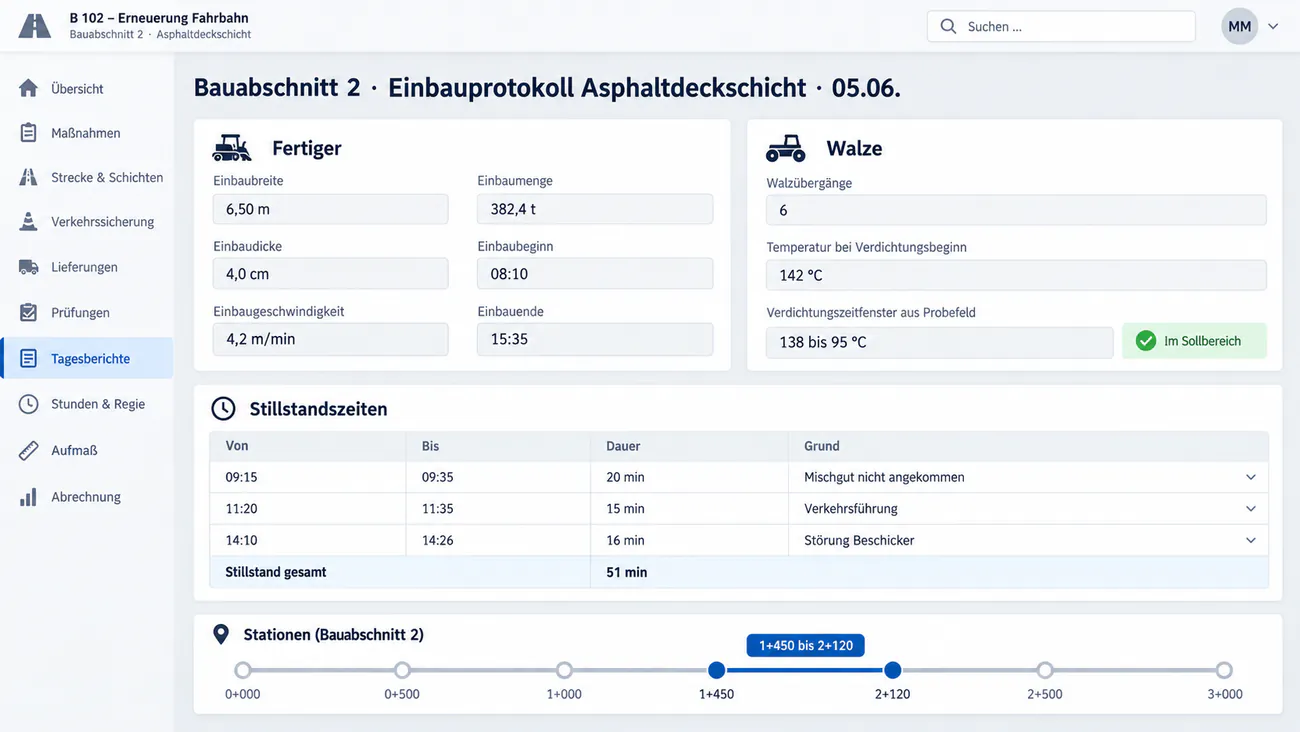Click the Stationen location pin icon
1300x732 pixels.
click(221, 634)
